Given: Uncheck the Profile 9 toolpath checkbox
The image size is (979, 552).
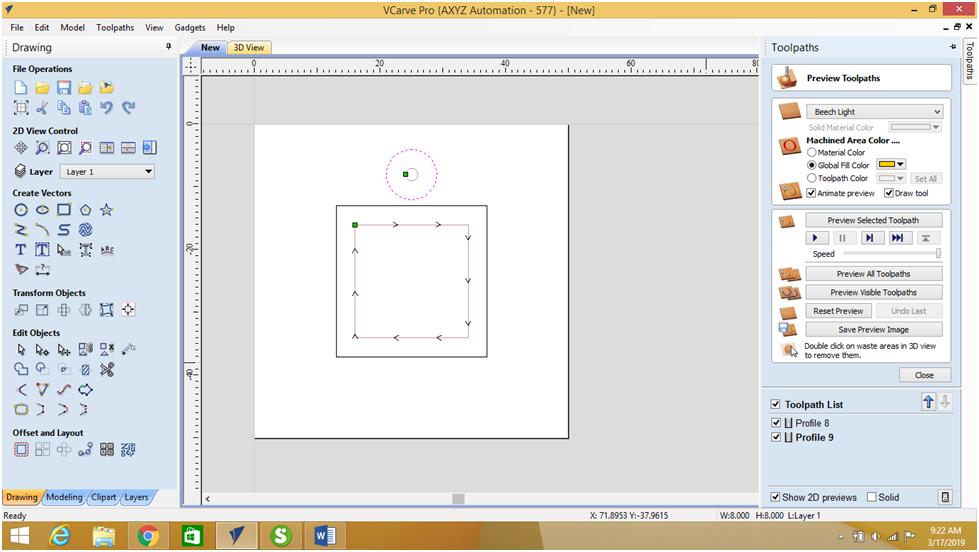Looking at the screenshot, I should [x=776, y=437].
